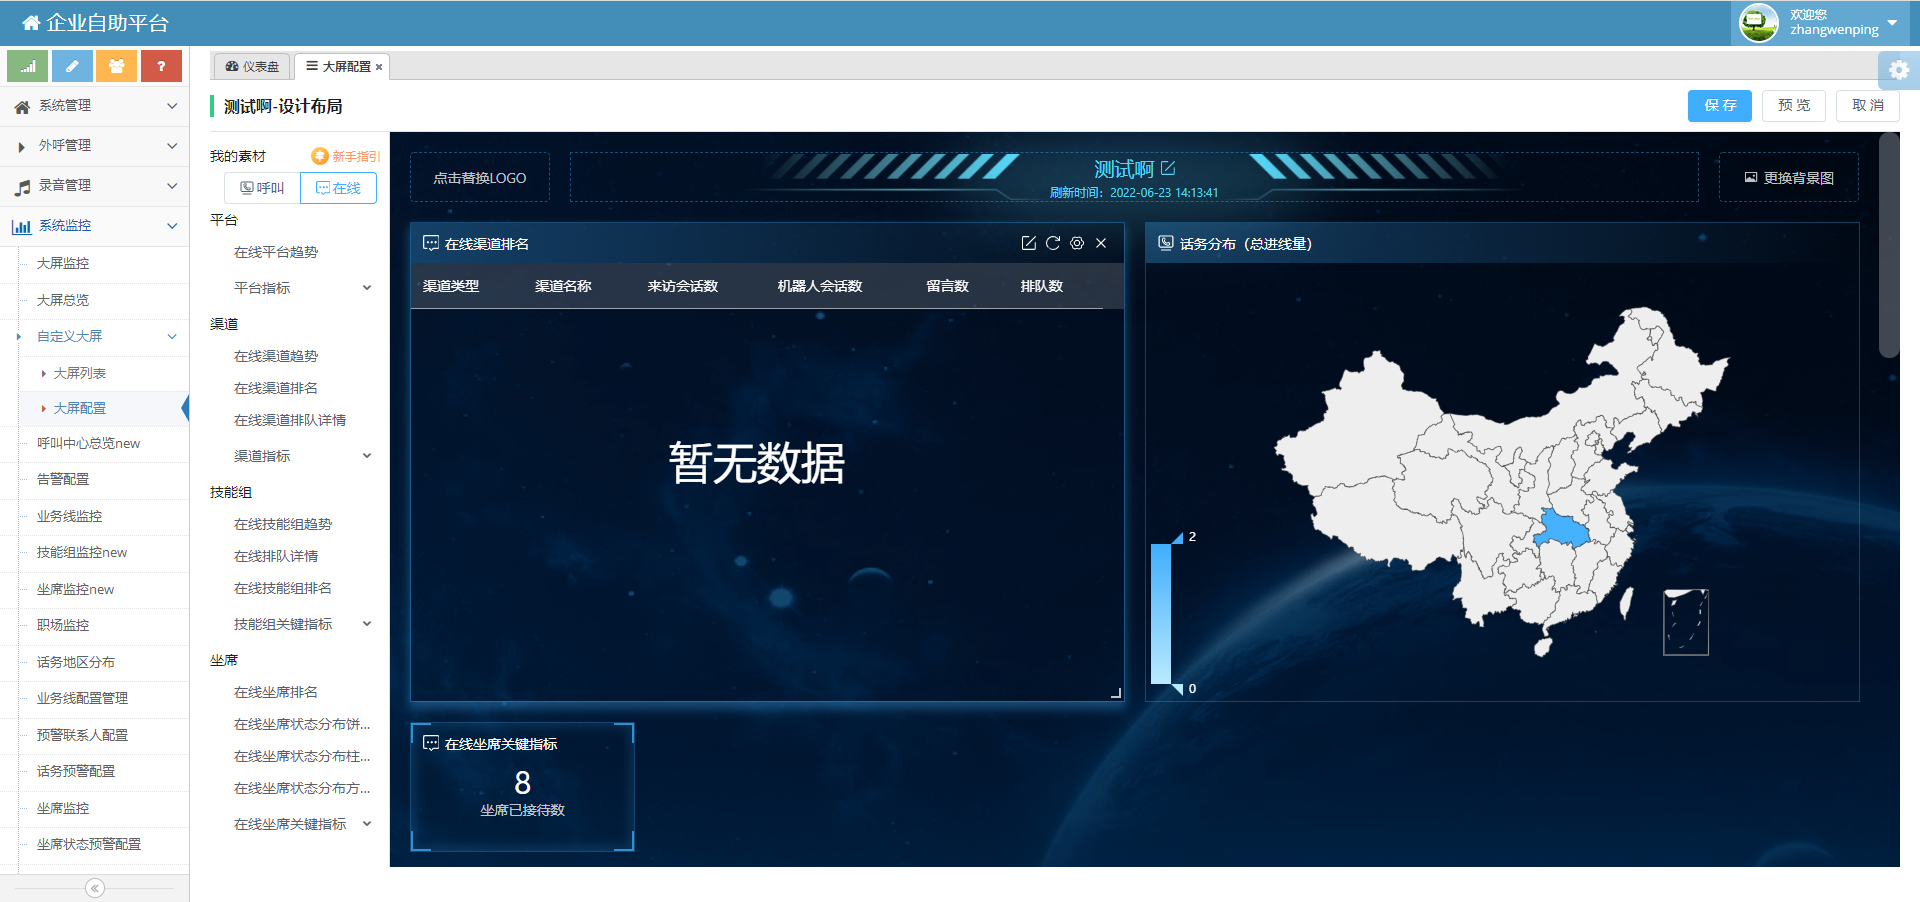Expand 录音管理 menu
1920x902 pixels.
coord(95,186)
